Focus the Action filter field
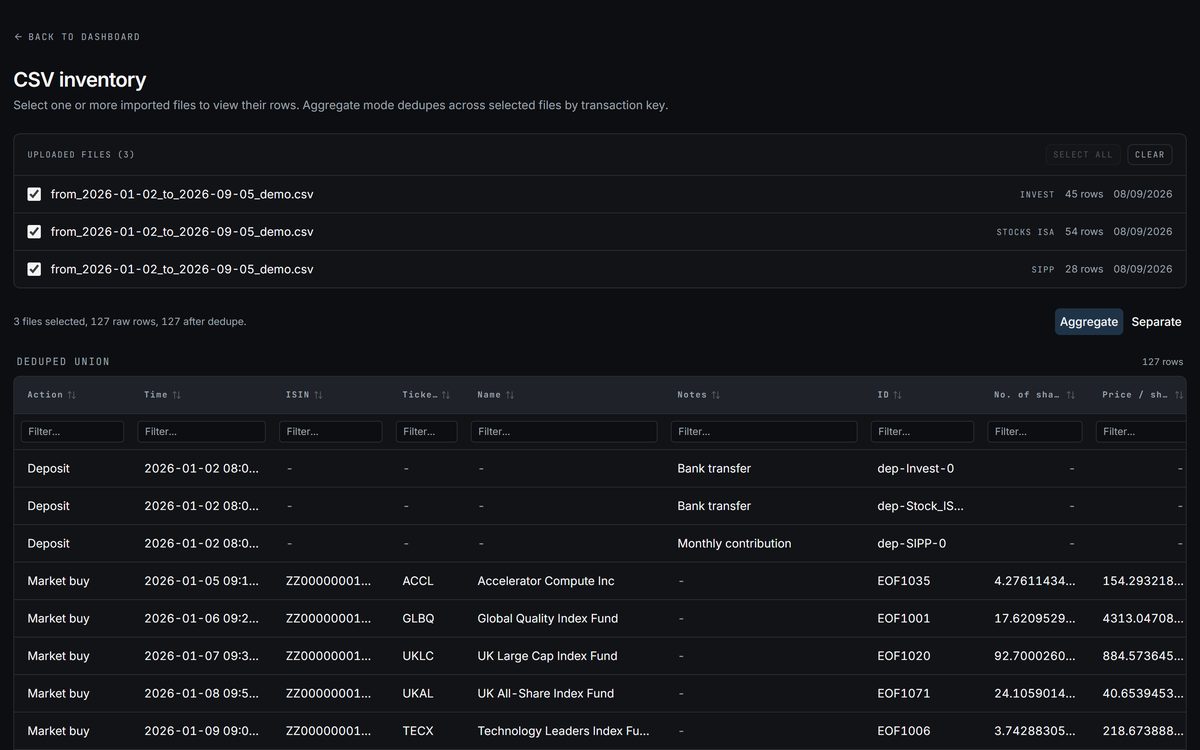The image size is (1200, 750). click(72, 432)
